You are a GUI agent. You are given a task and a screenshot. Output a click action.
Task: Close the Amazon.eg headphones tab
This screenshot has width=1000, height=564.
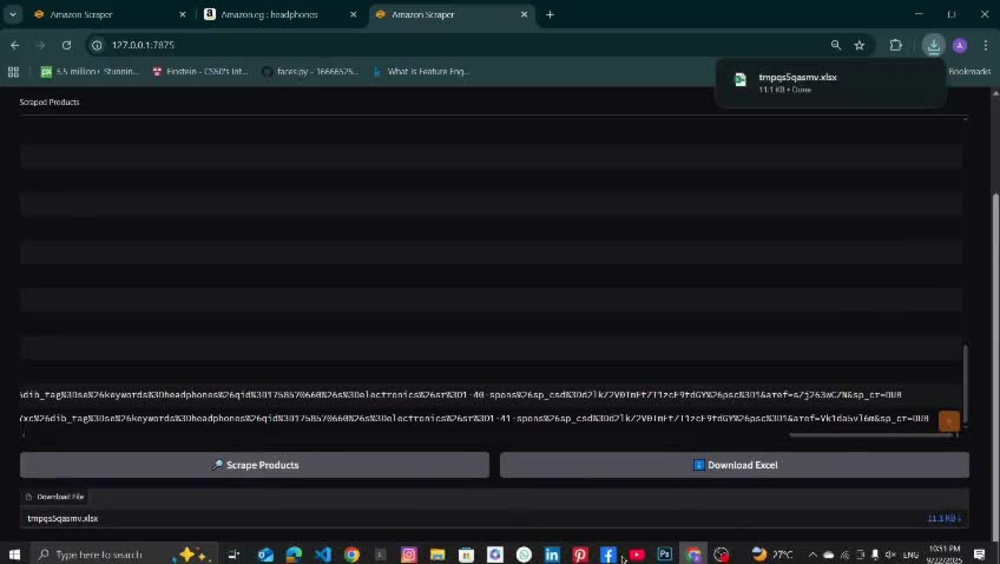[353, 14]
